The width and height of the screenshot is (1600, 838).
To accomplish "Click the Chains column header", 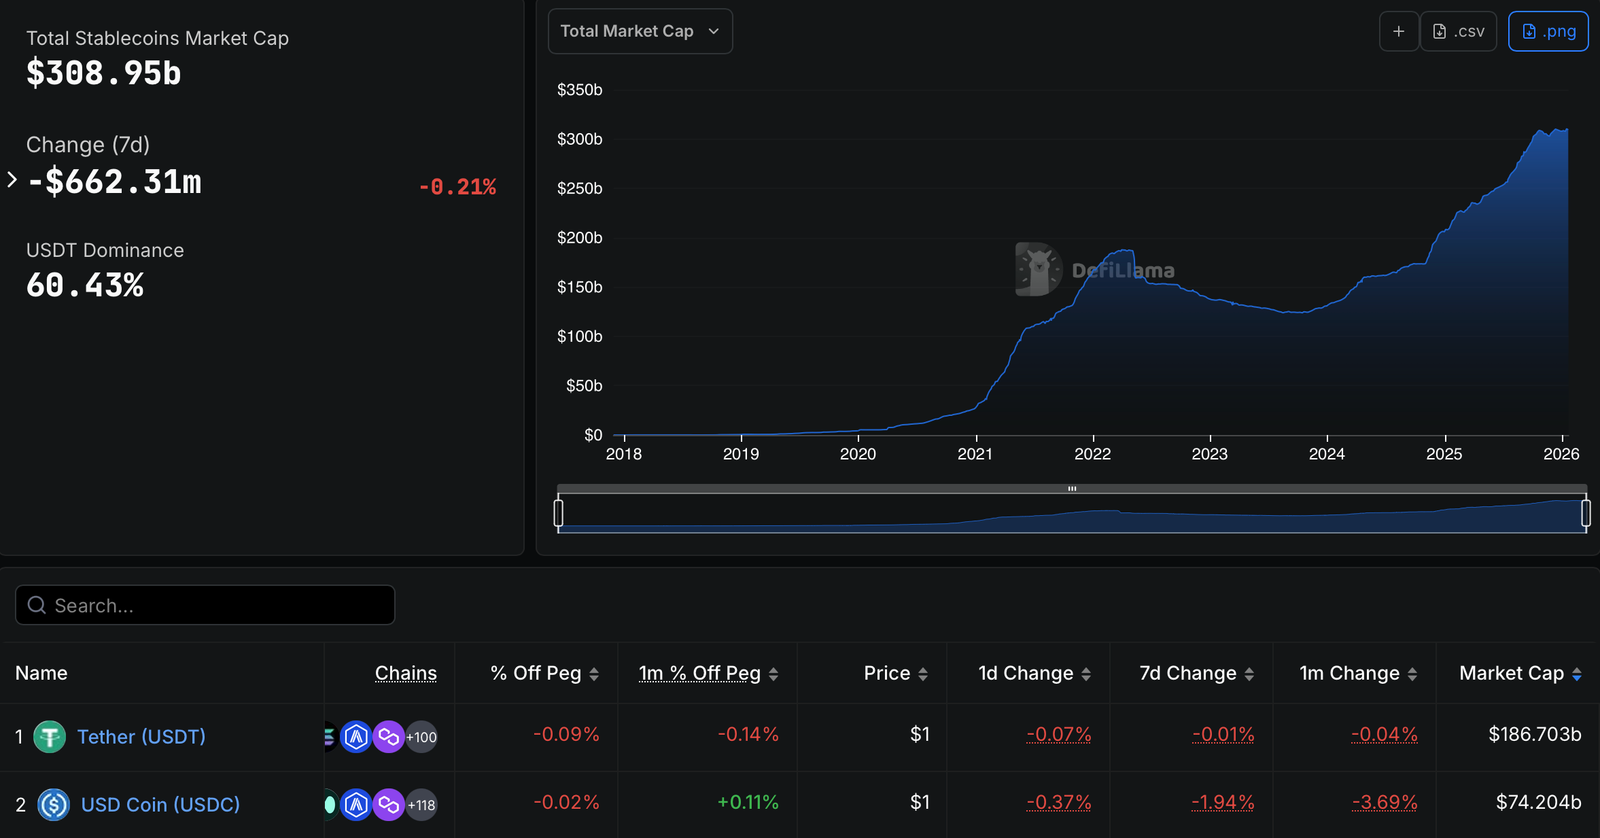I will coord(405,673).
